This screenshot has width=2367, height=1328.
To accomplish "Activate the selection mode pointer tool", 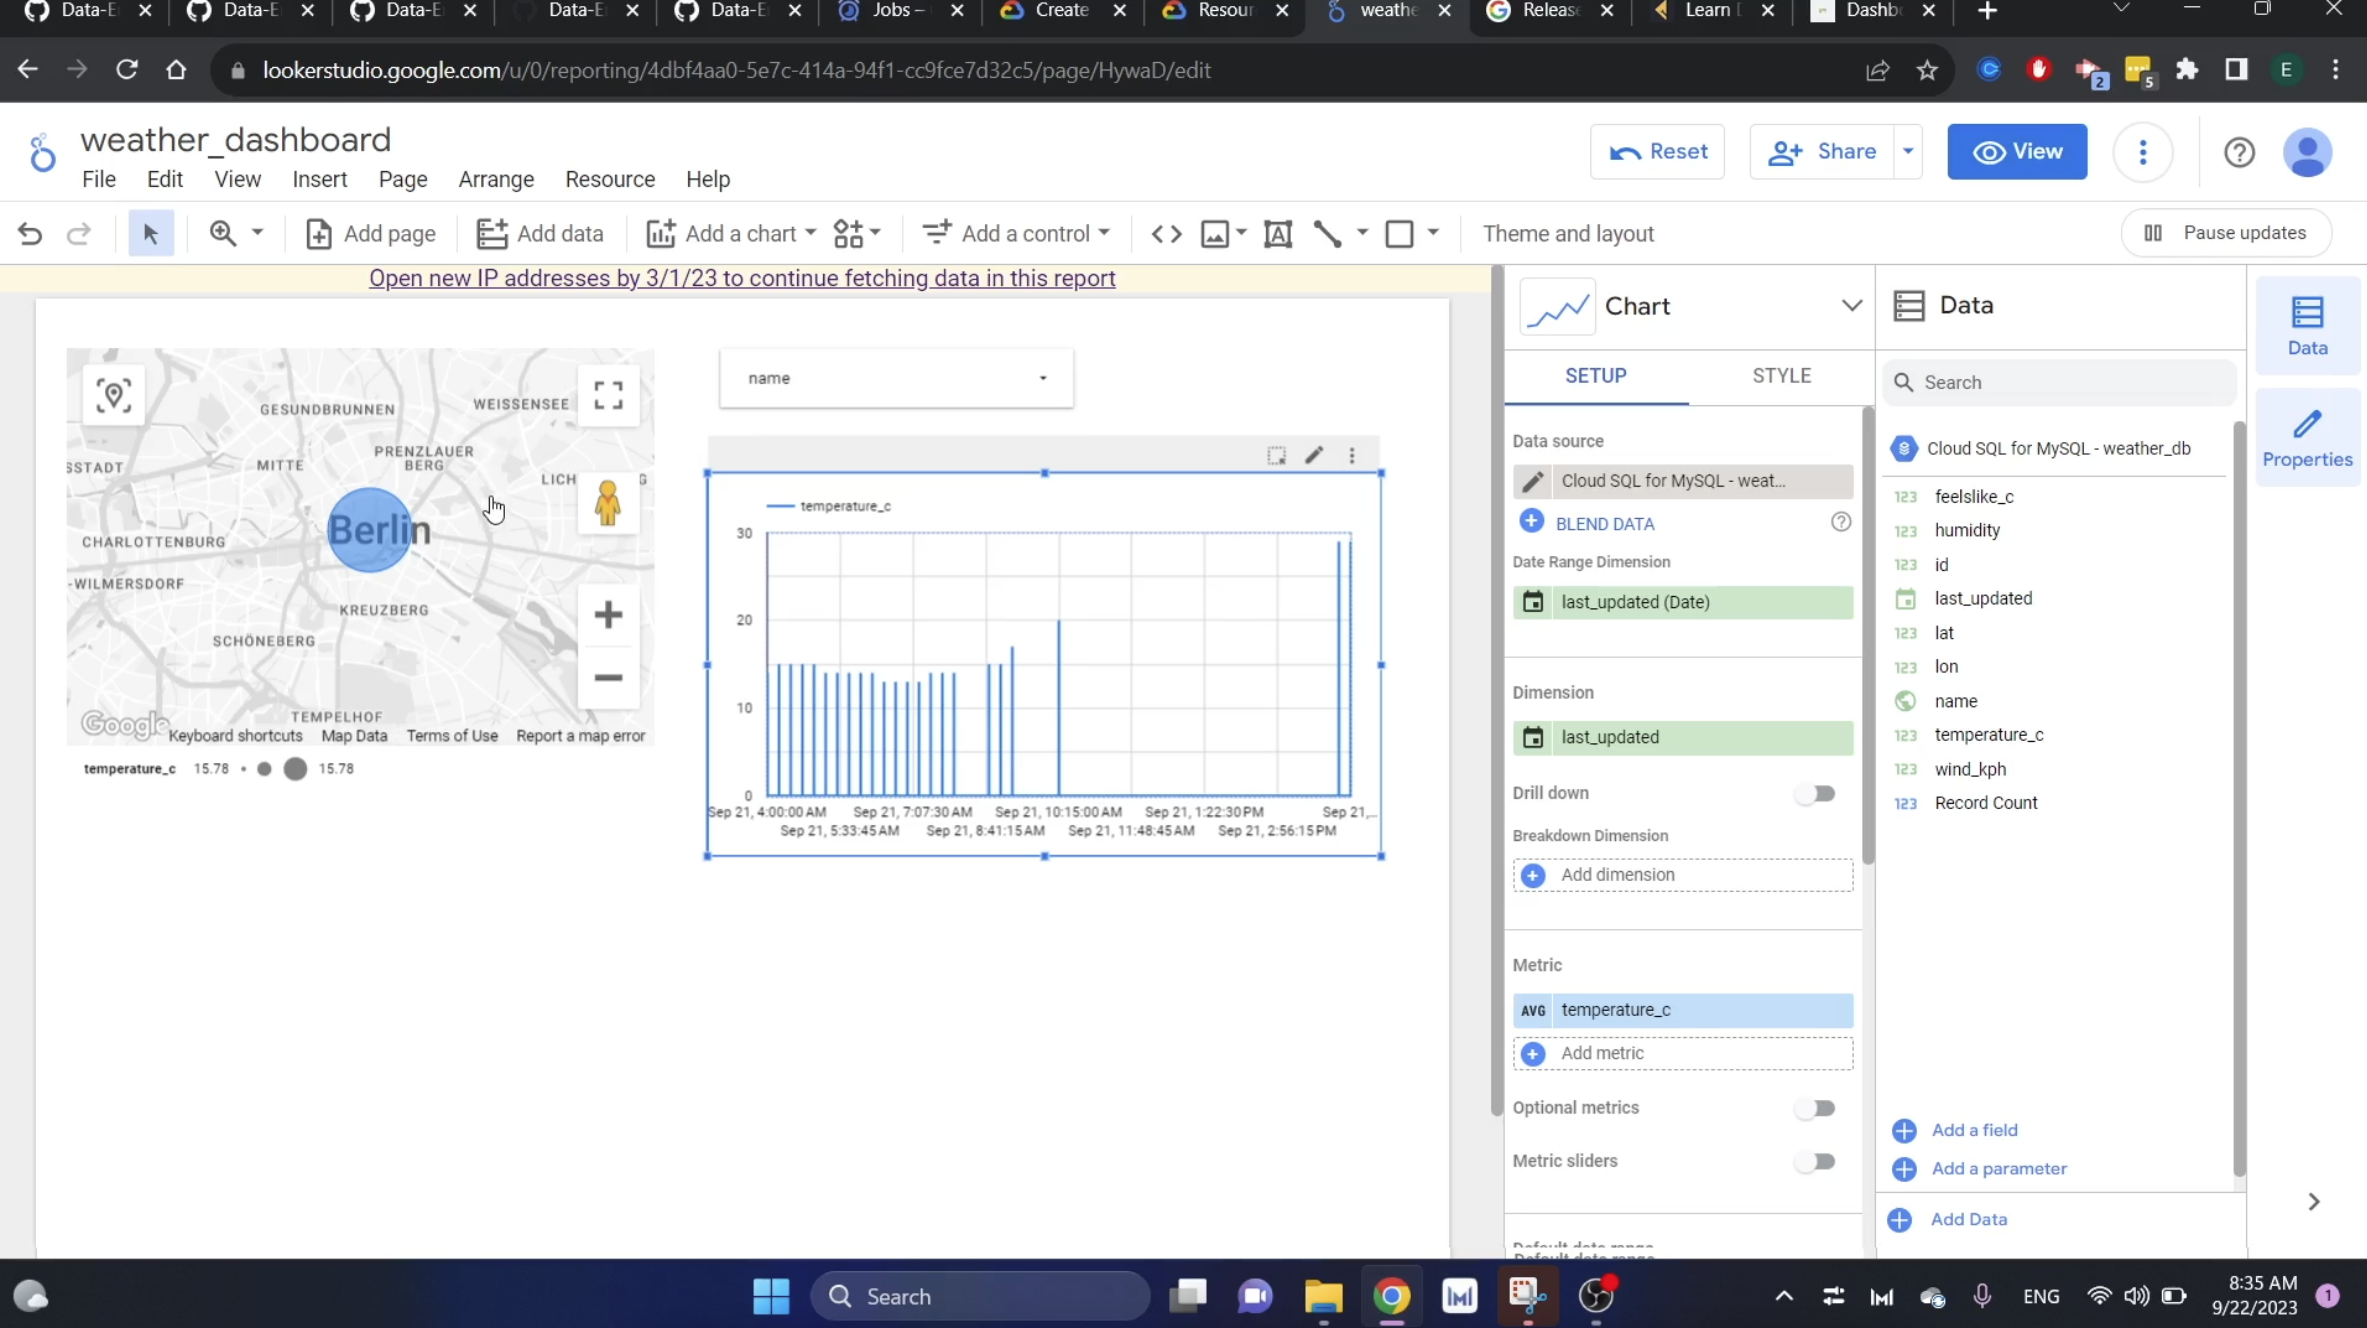I will [151, 234].
